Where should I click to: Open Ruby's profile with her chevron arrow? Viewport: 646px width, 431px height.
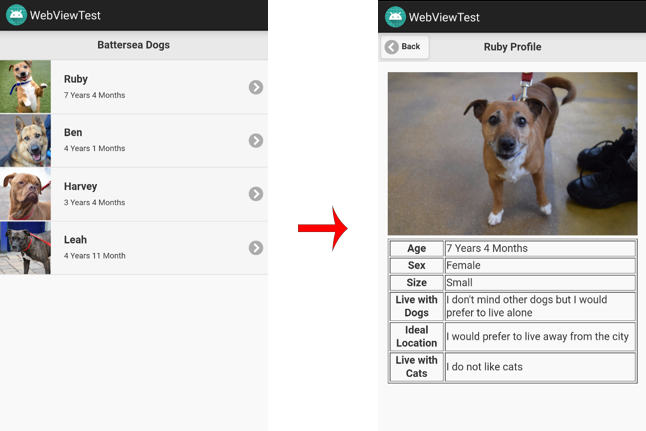point(256,87)
